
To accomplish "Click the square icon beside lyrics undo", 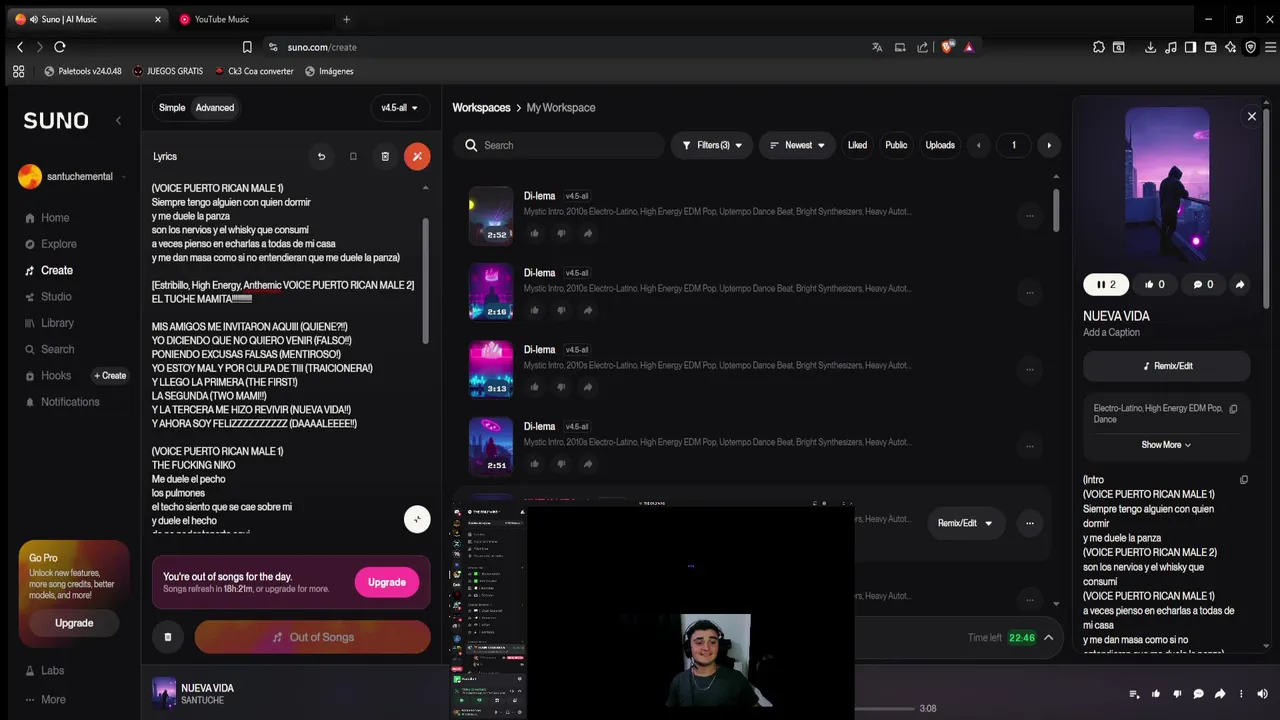I will click(353, 156).
